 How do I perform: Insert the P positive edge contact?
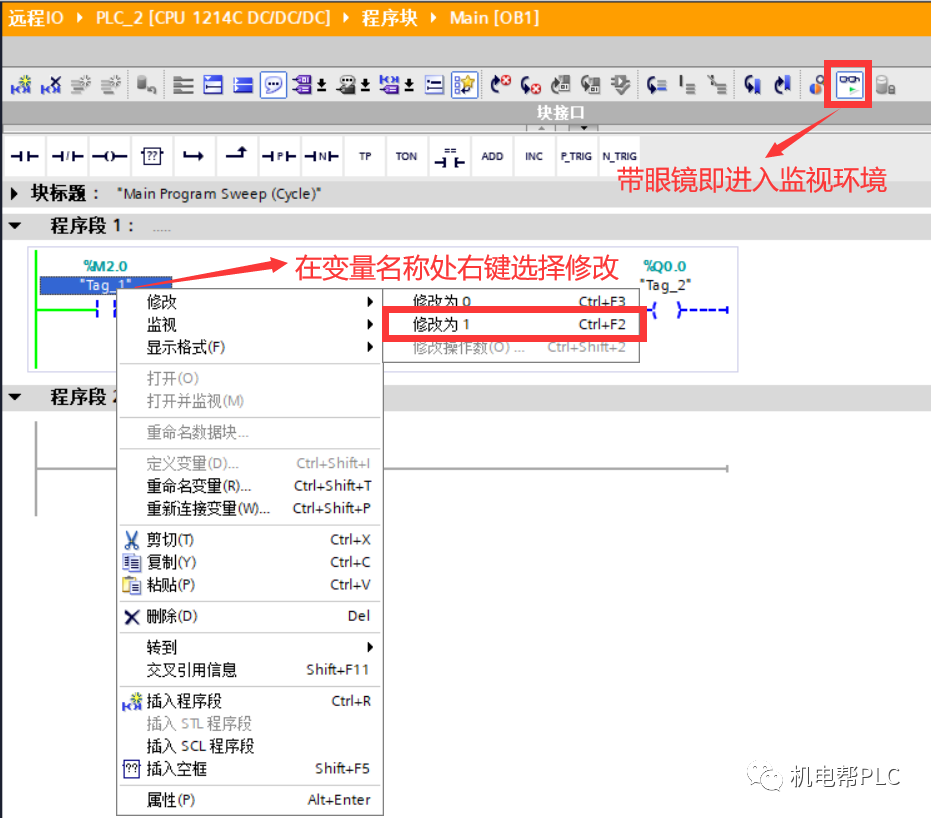pyautogui.click(x=279, y=156)
